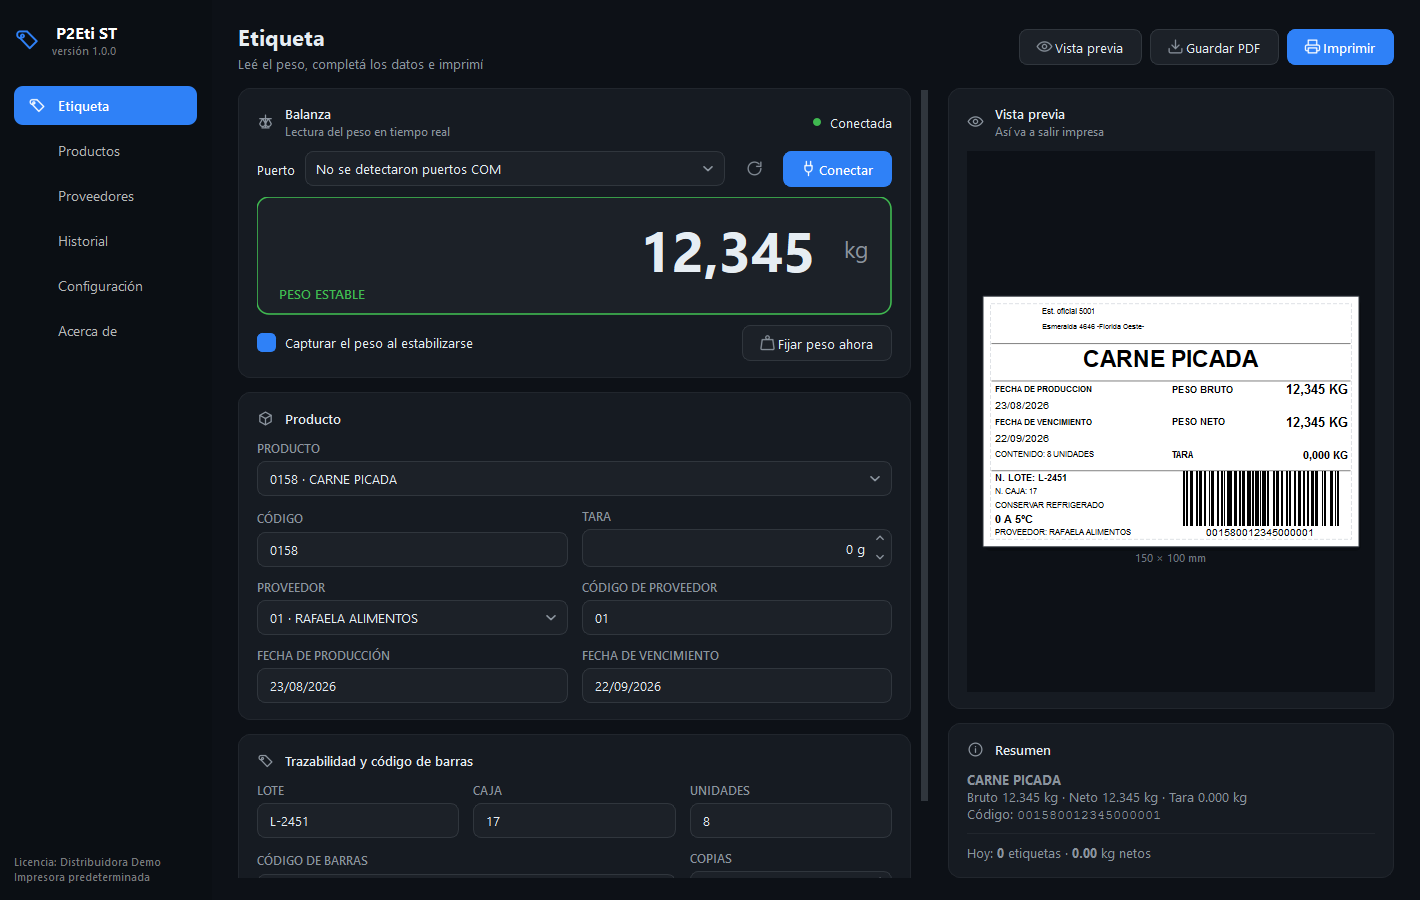Edit the Fecha de producción field
This screenshot has height=900, width=1420.
[412, 686]
